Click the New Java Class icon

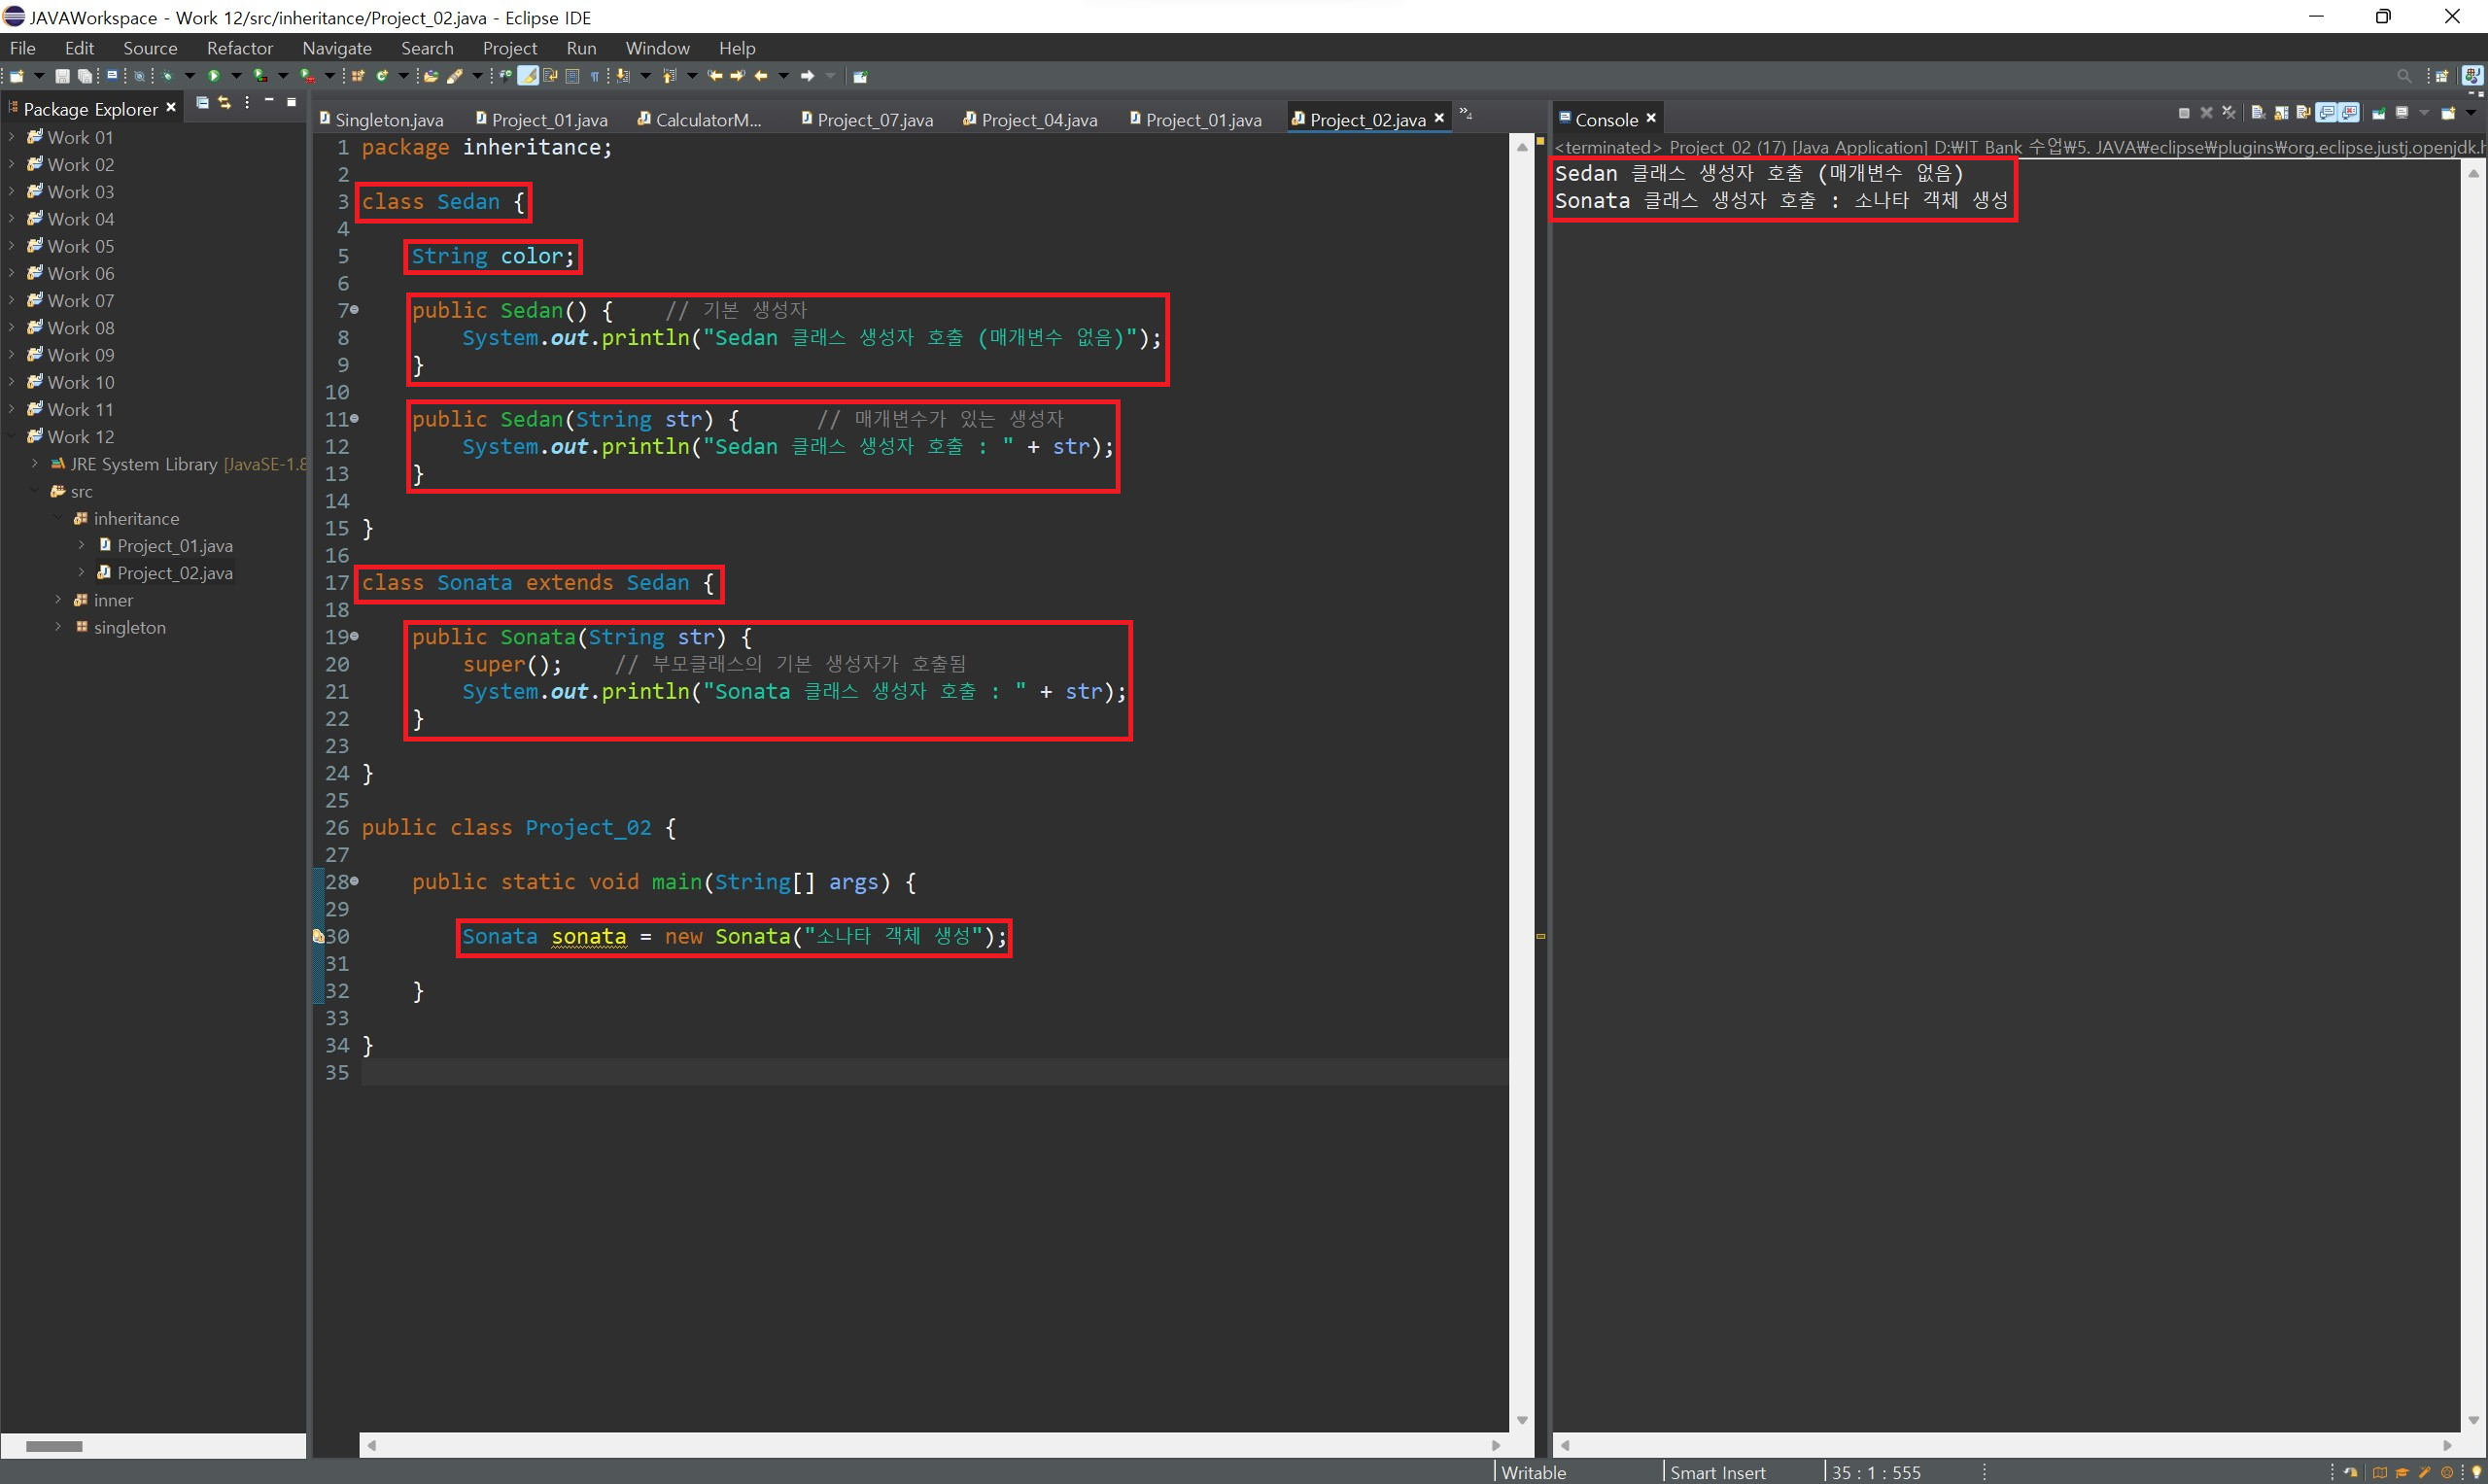point(381,76)
